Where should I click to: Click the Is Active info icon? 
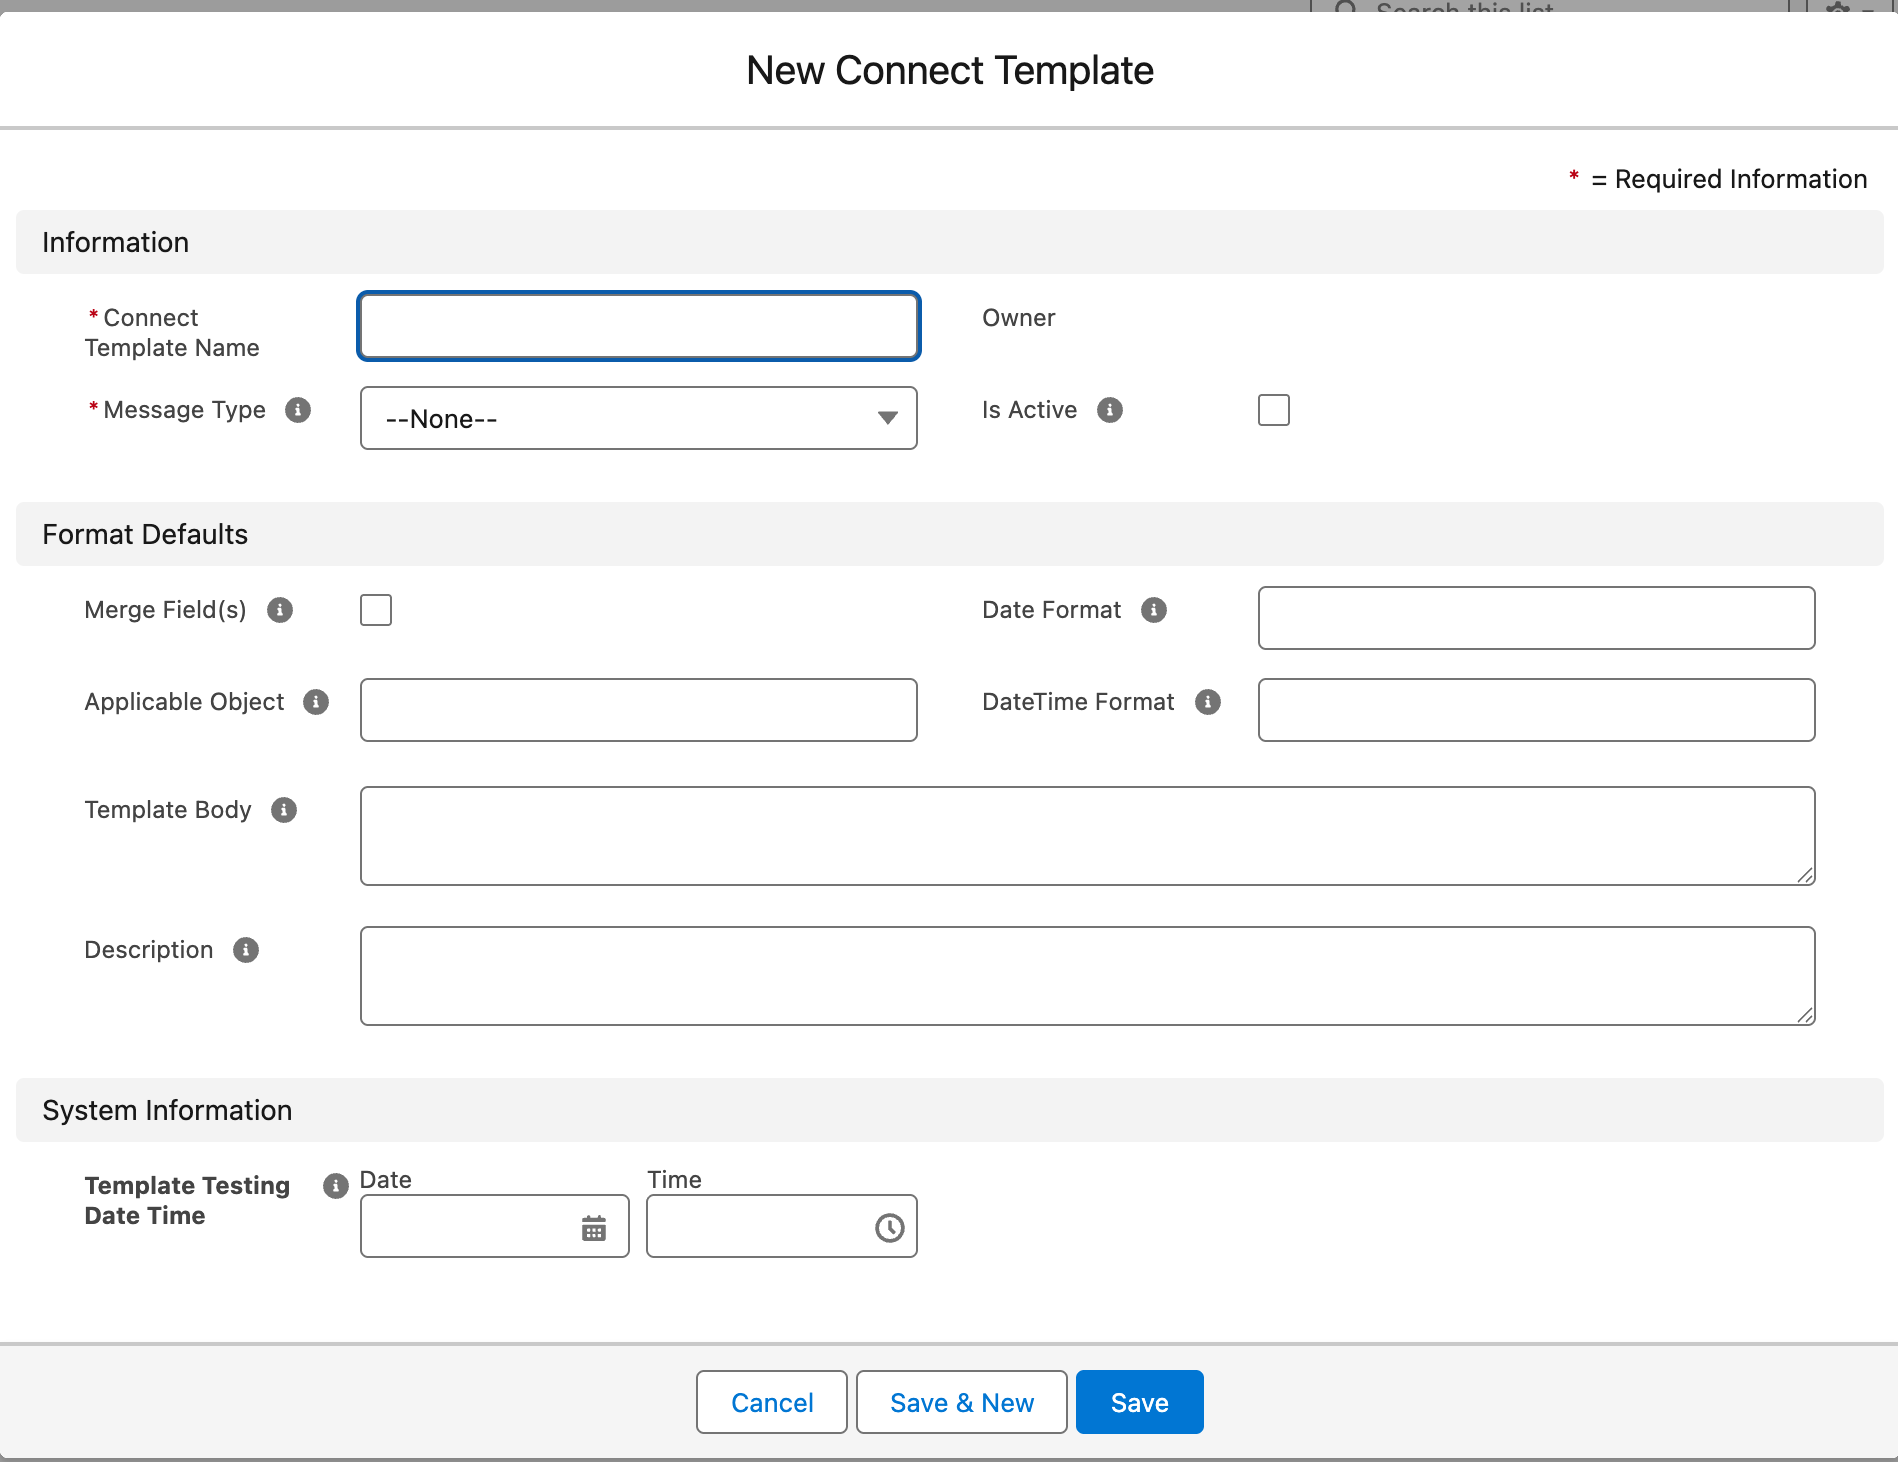pyautogui.click(x=1110, y=410)
